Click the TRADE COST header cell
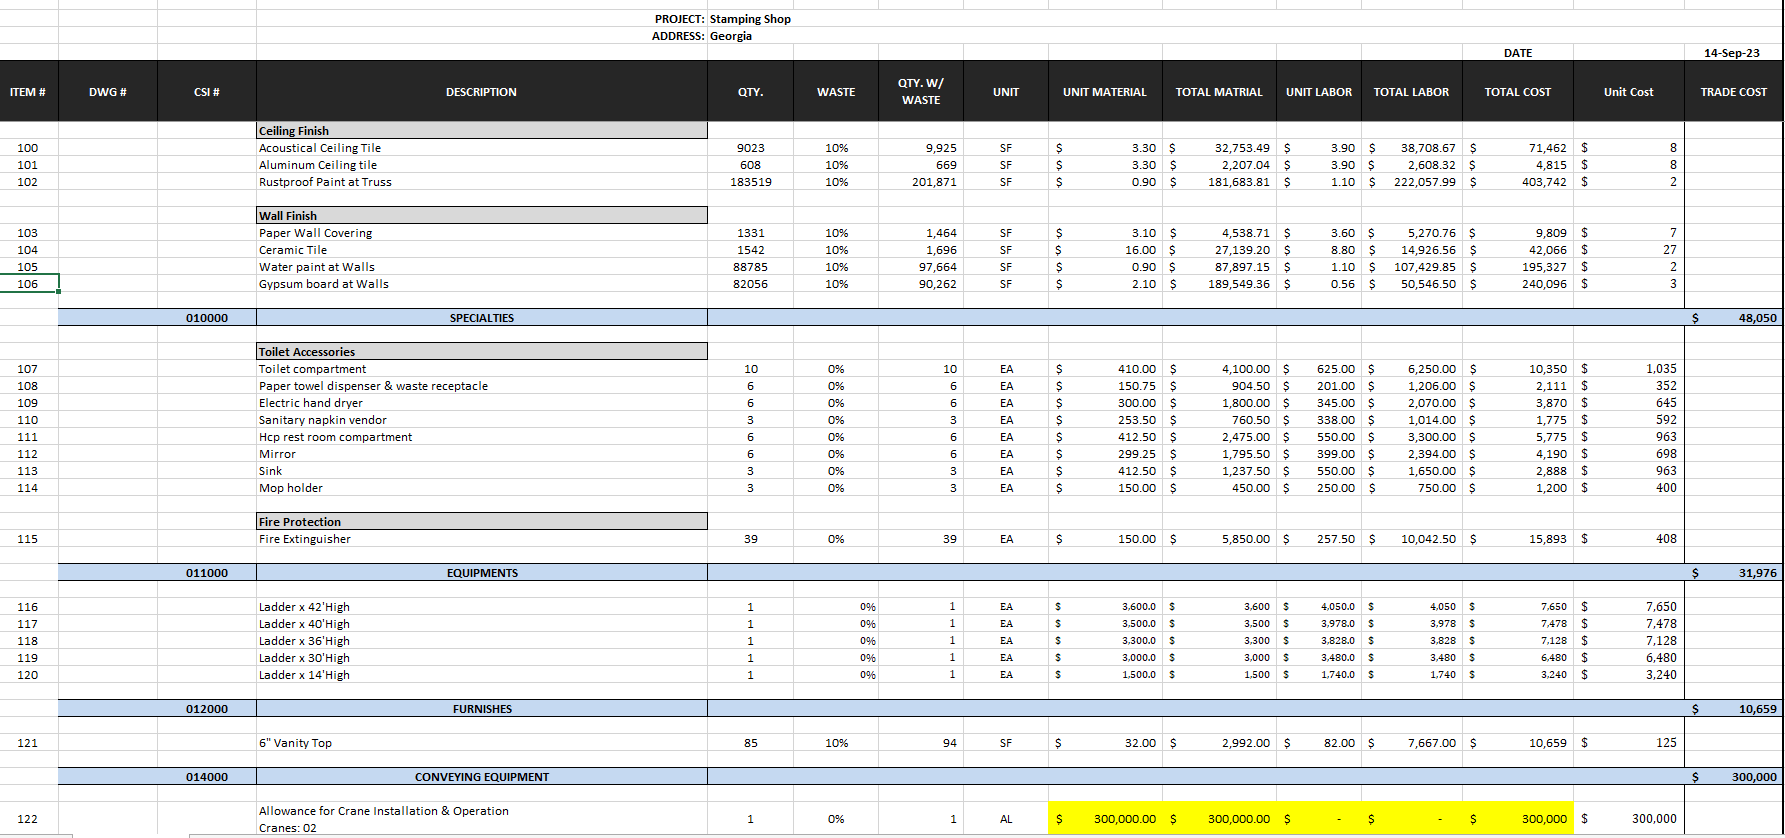1785x838 pixels. (1733, 92)
